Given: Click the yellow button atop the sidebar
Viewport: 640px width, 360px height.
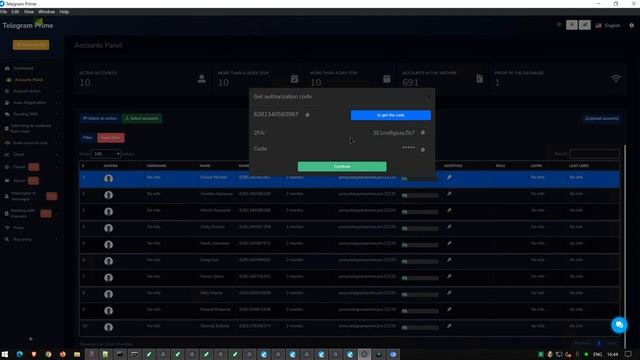Looking at the screenshot, I should pyautogui.click(x=31, y=44).
